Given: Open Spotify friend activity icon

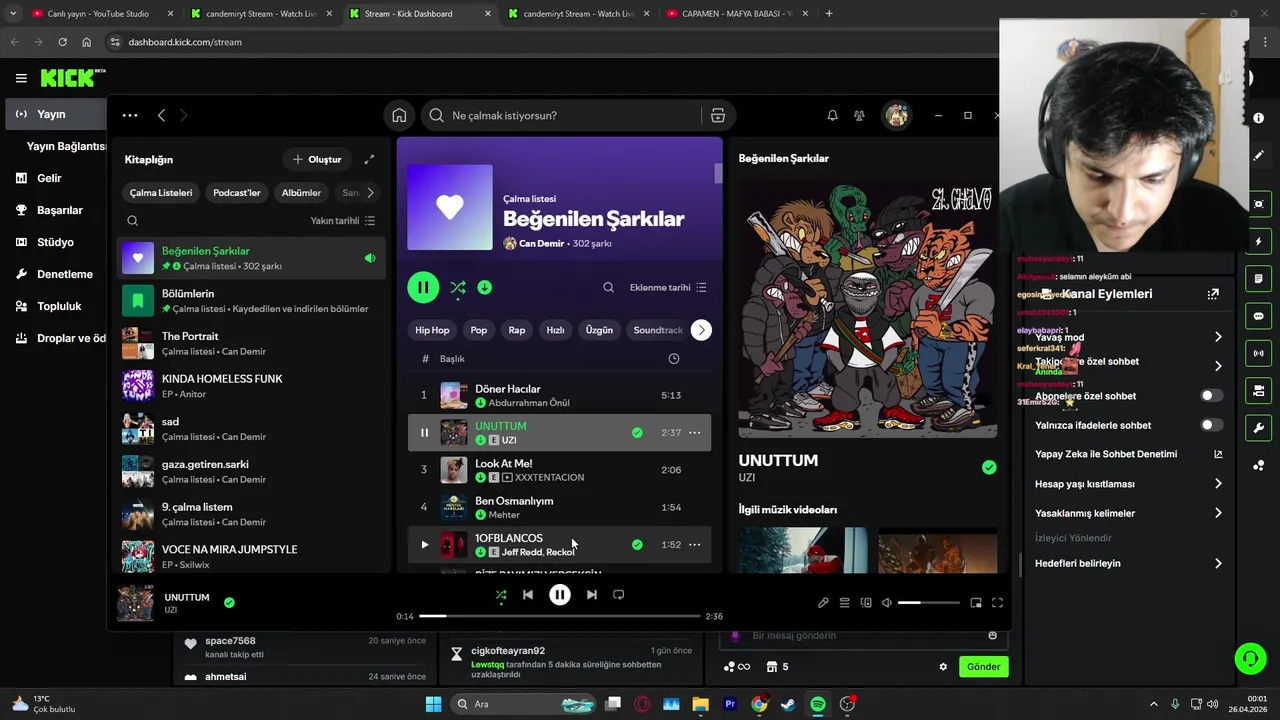Looking at the screenshot, I should click(x=859, y=115).
